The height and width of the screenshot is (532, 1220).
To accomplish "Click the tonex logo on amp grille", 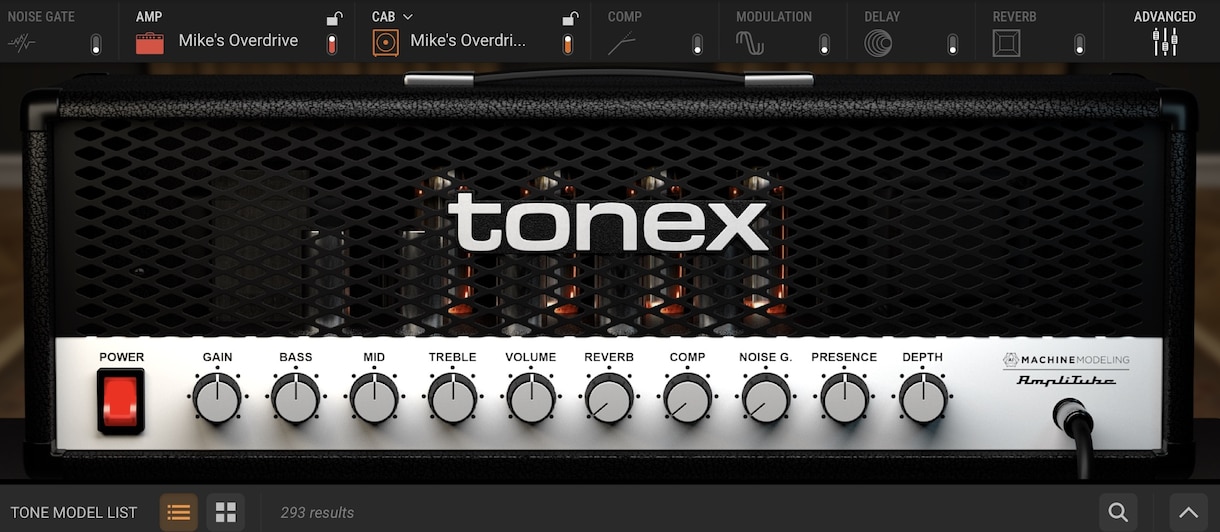I will (609, 223).
